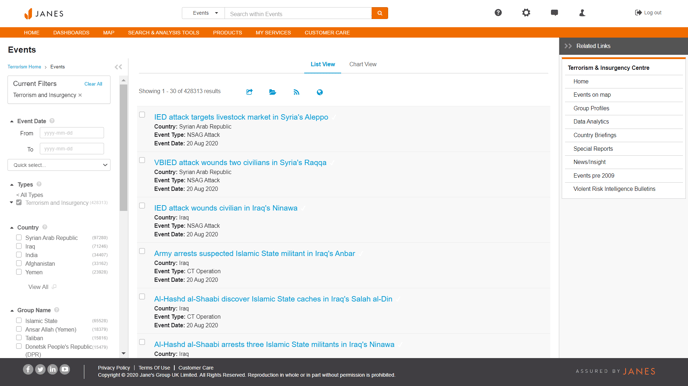Screen dimensions: 688x386
Task: Click the filter panel scroll up arrow
Action: tap(123, 80)
